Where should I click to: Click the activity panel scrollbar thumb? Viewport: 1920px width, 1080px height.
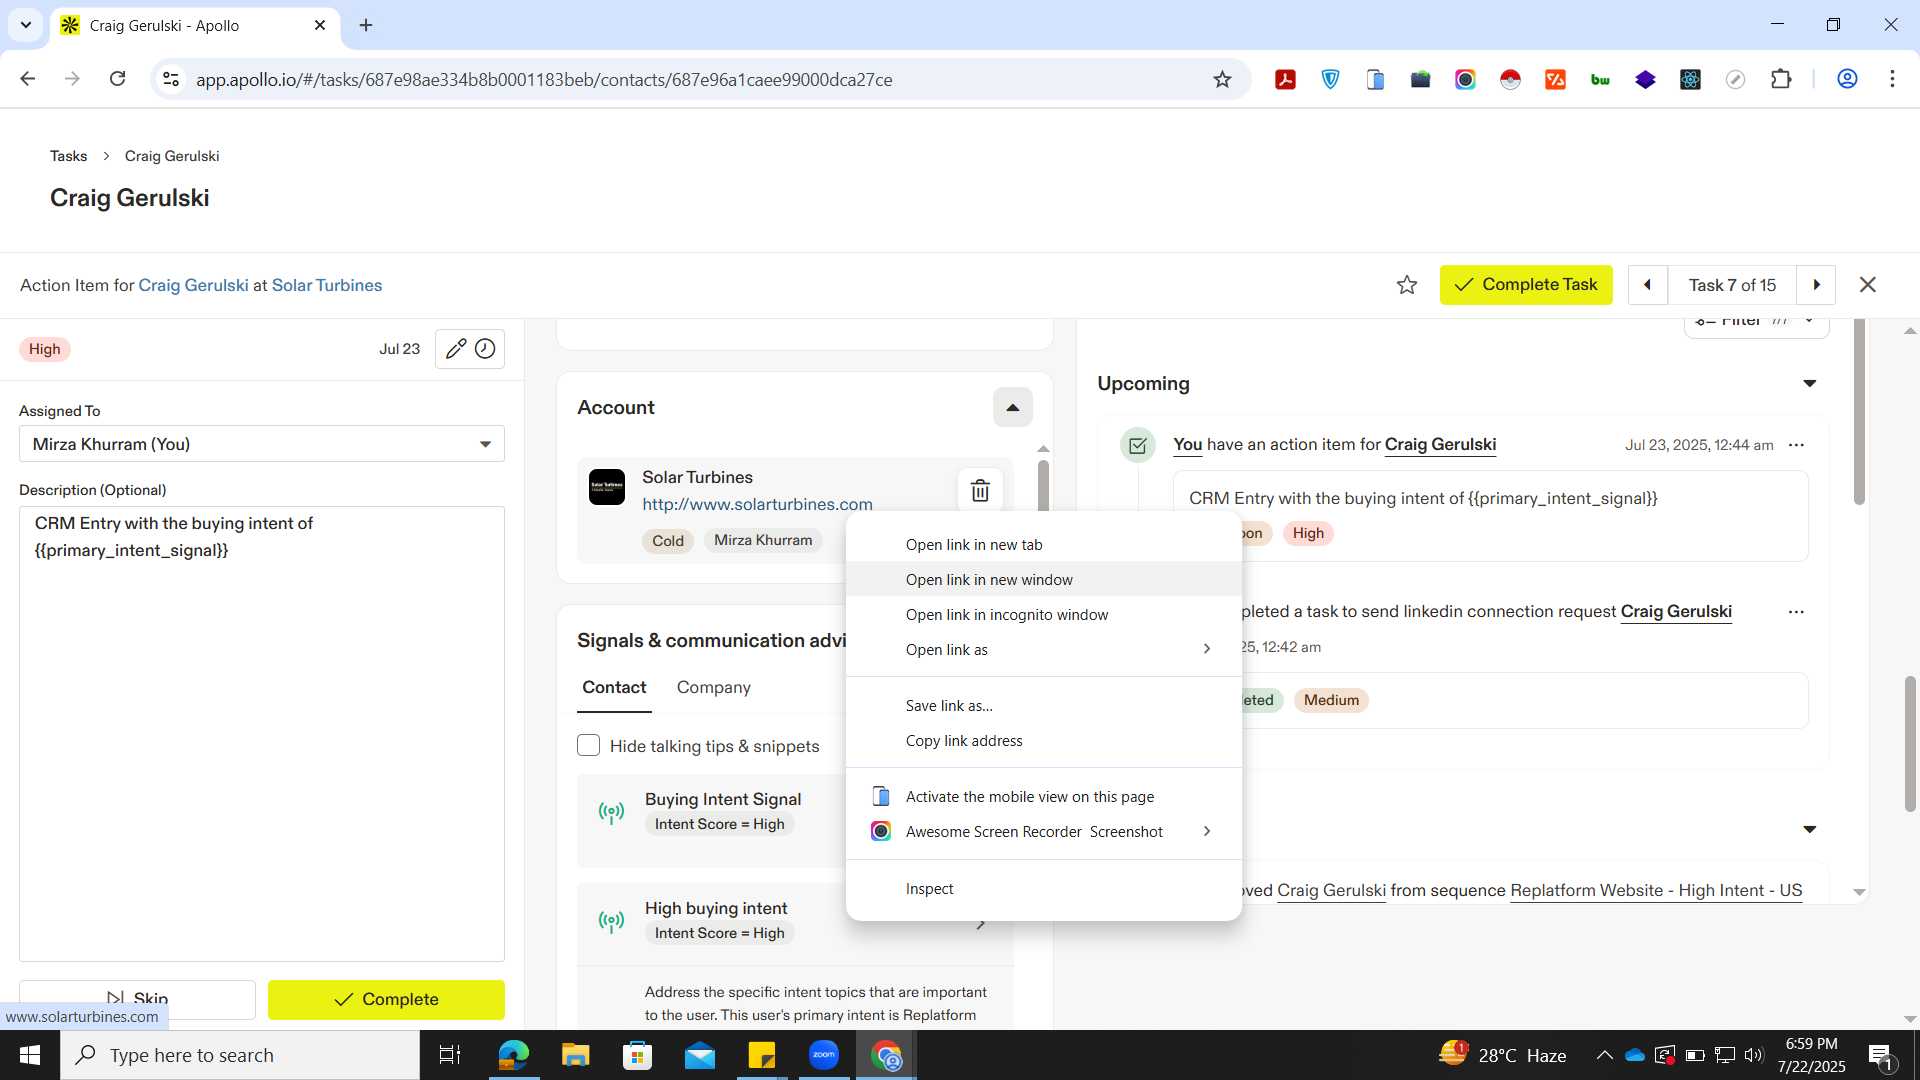click(x=1859, y=412)
